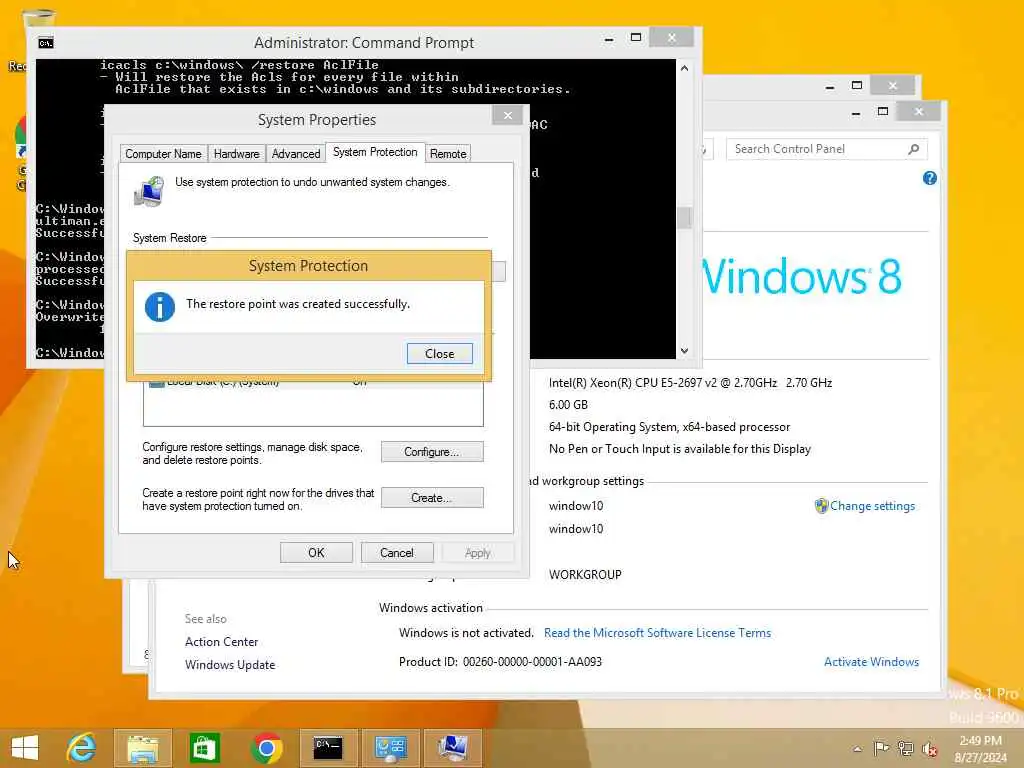Viewport: 1024px width, 768px height.
Task: Open the Command Prompt window system menu icon
Action: [x=46, y=43]
